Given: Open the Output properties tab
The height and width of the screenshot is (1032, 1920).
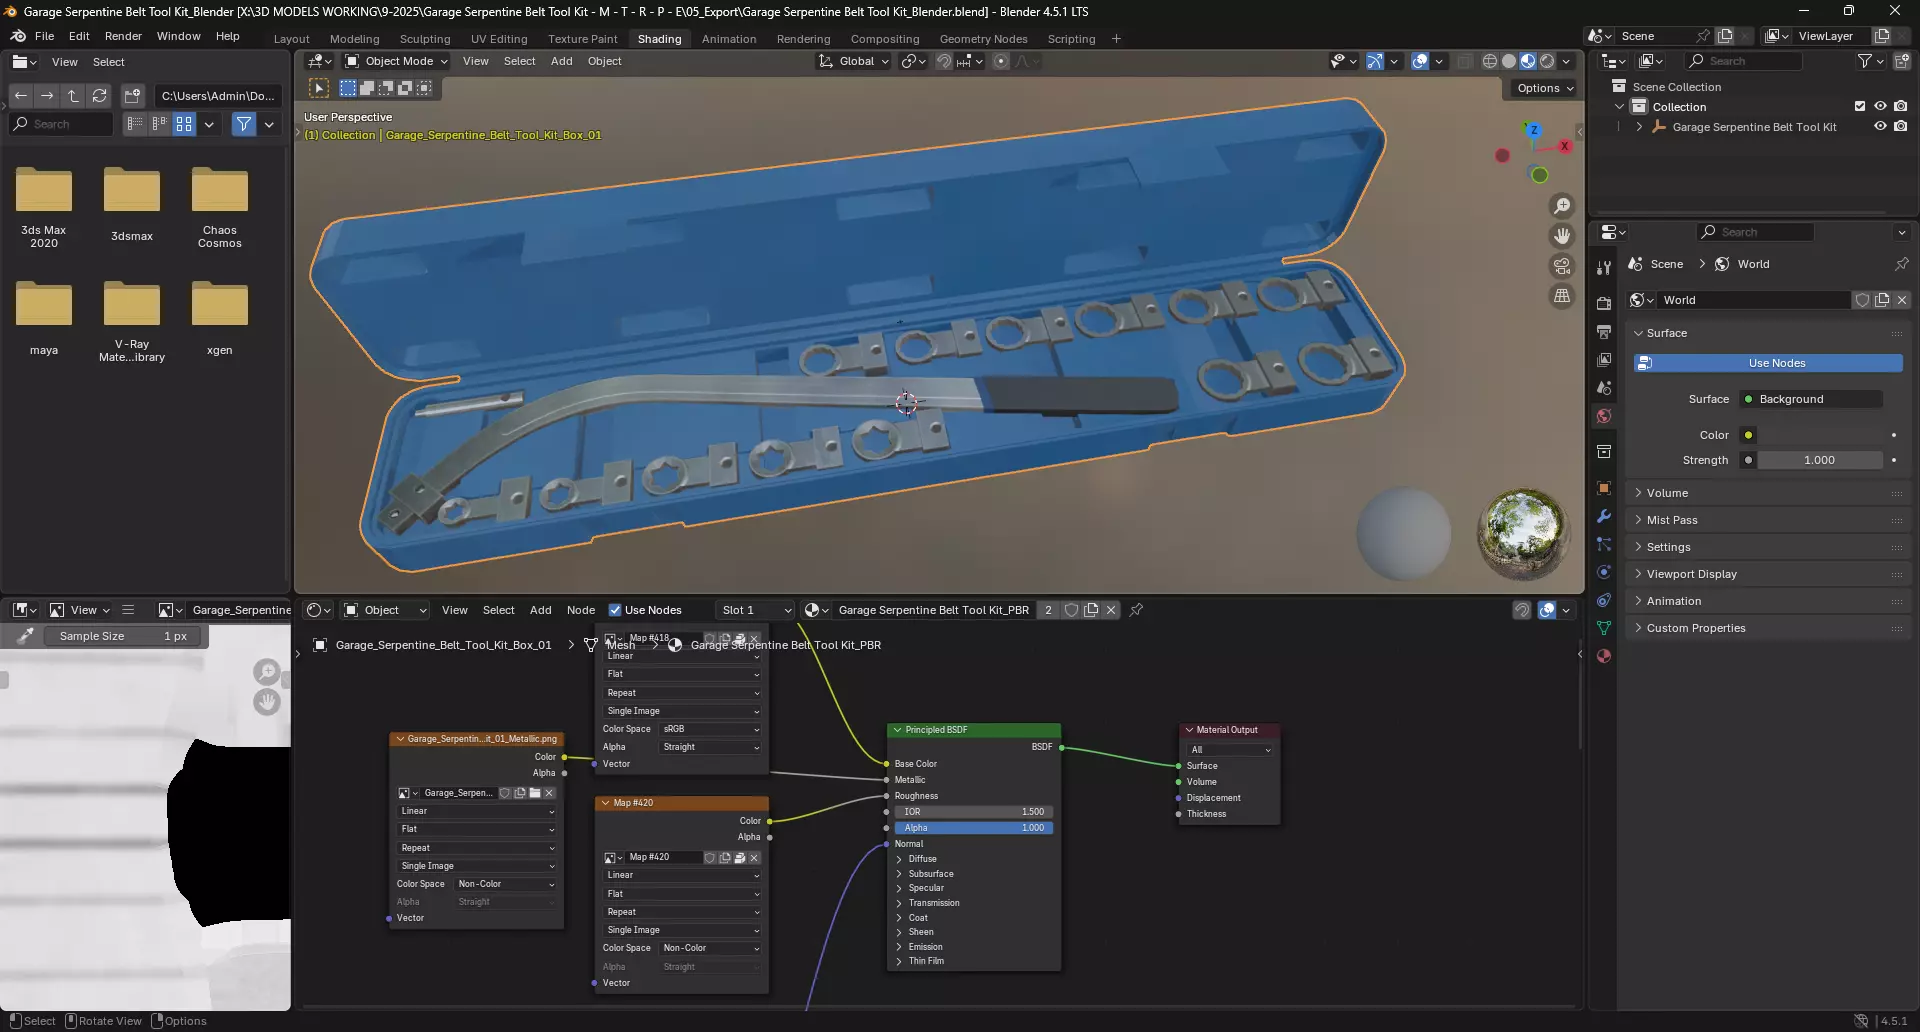Looking at the screenshot, I should (x=1604, y=332).
